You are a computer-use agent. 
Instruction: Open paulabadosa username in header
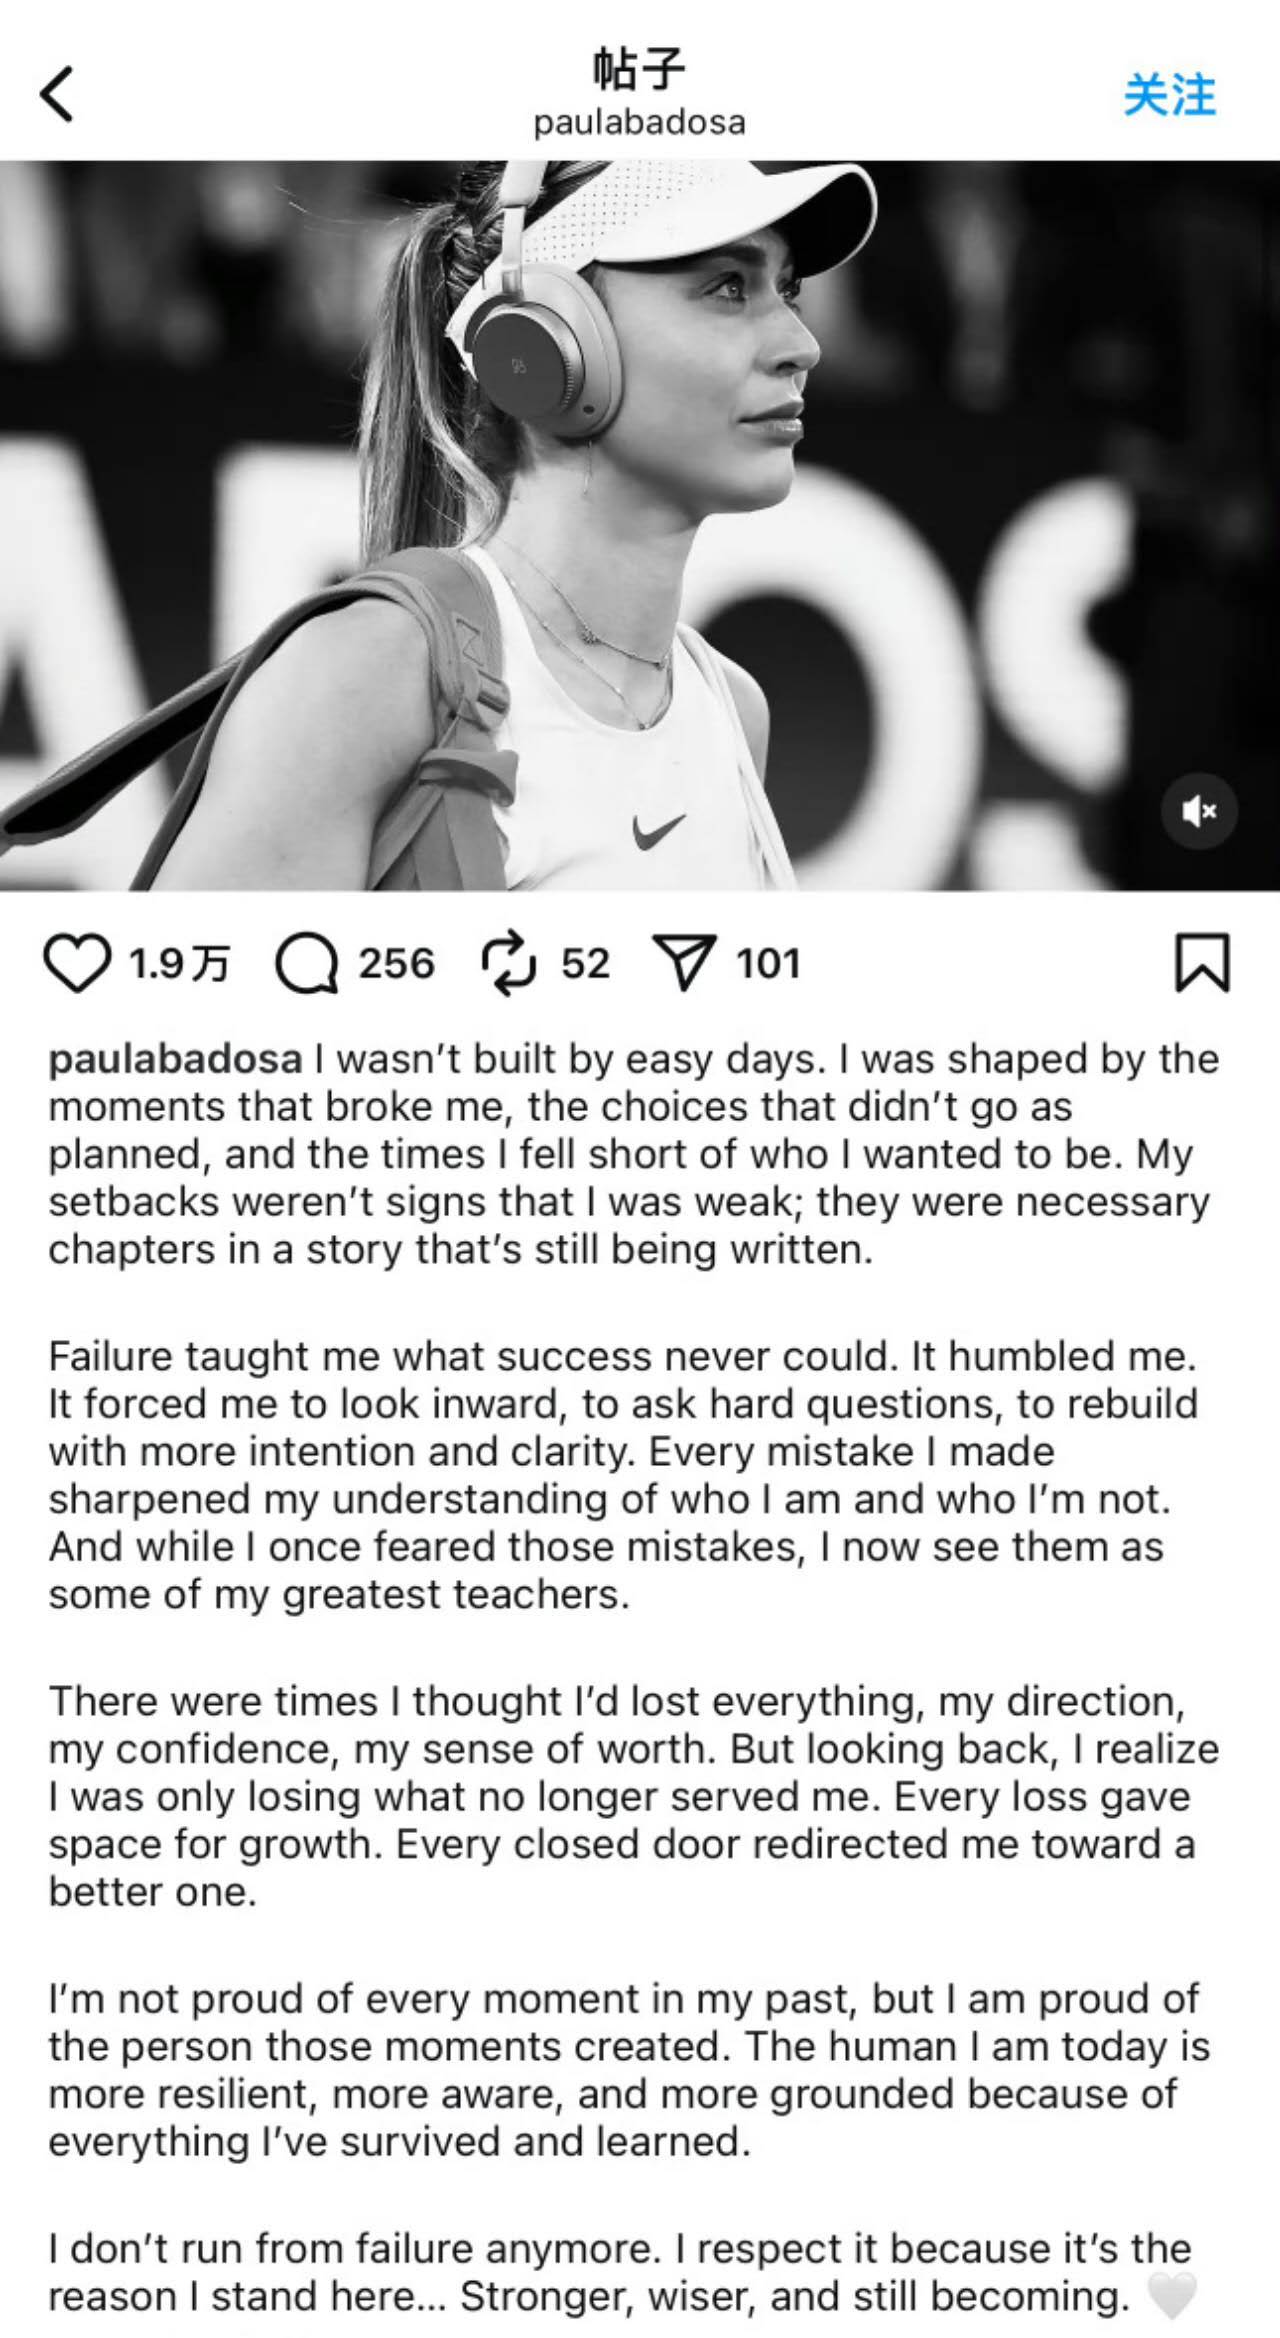pos(640,122)
